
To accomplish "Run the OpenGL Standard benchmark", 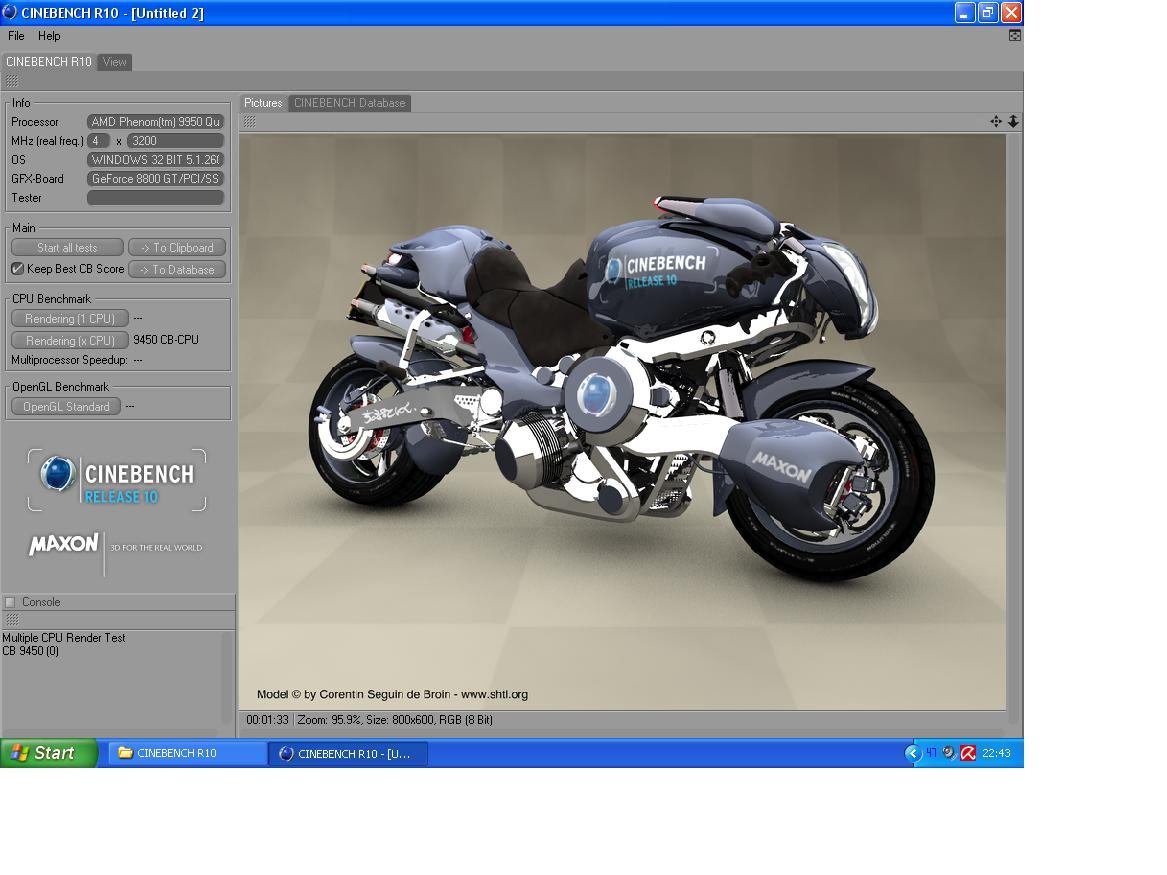I will pos(66,406).
